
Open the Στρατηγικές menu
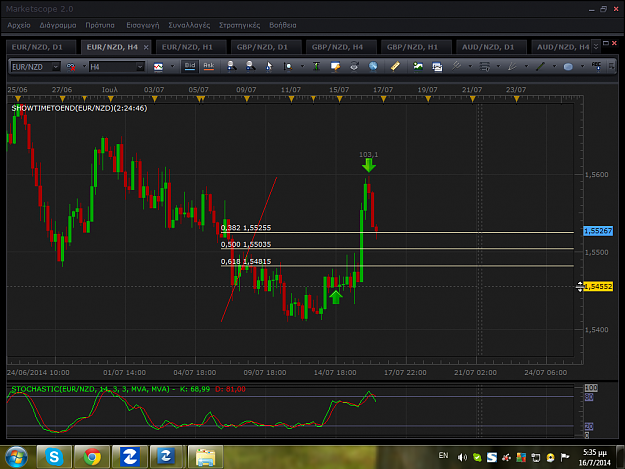click(x=240, y=25)
